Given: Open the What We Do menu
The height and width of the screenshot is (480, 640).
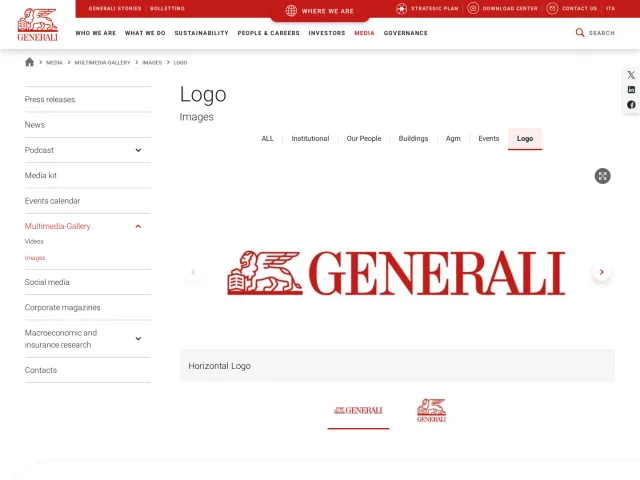Looking at the screenshot, I should click(145, 33).
